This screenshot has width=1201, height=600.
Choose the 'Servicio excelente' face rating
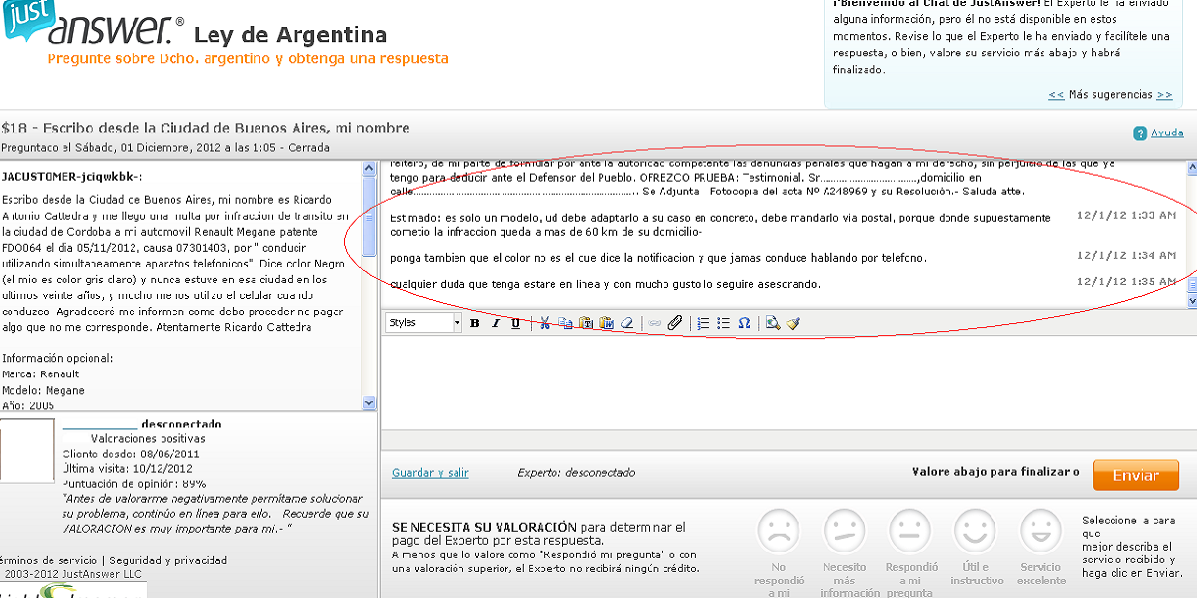1040,530
